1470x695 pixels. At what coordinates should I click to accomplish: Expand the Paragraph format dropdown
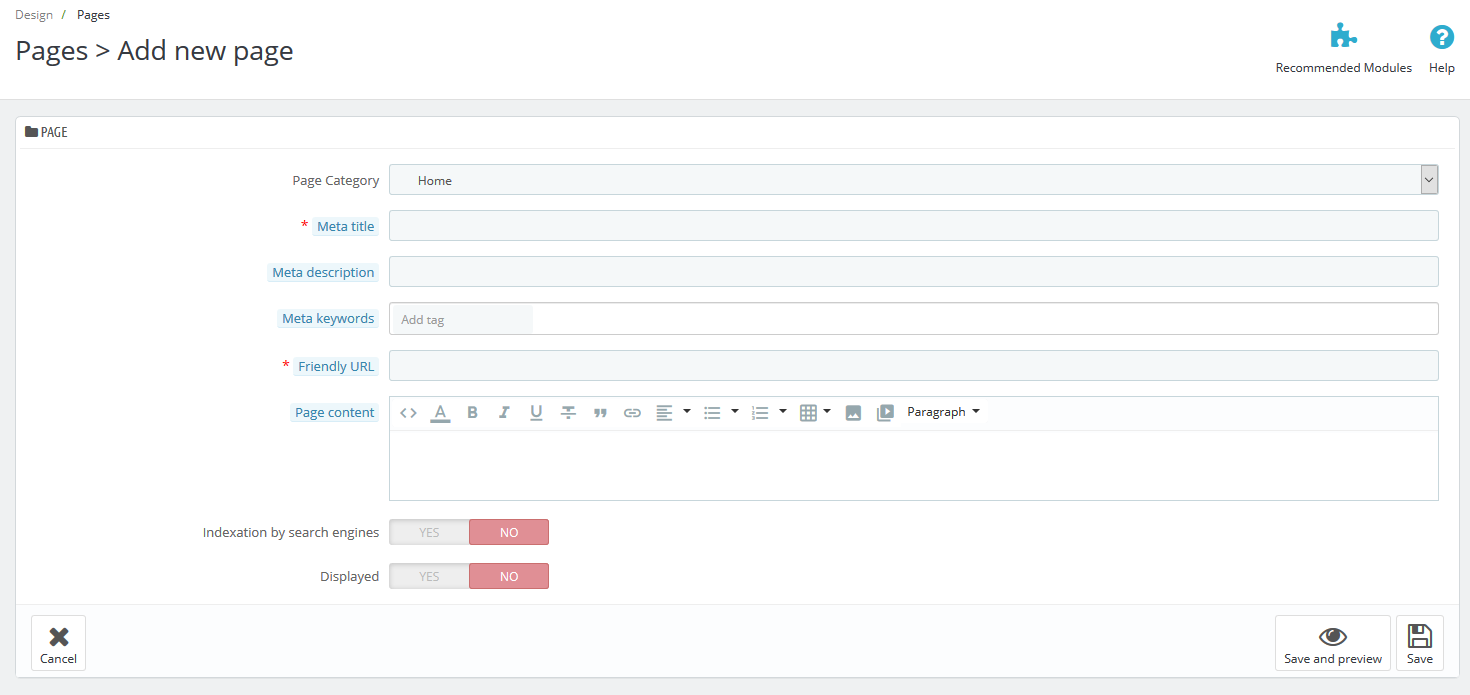(943, 412)
